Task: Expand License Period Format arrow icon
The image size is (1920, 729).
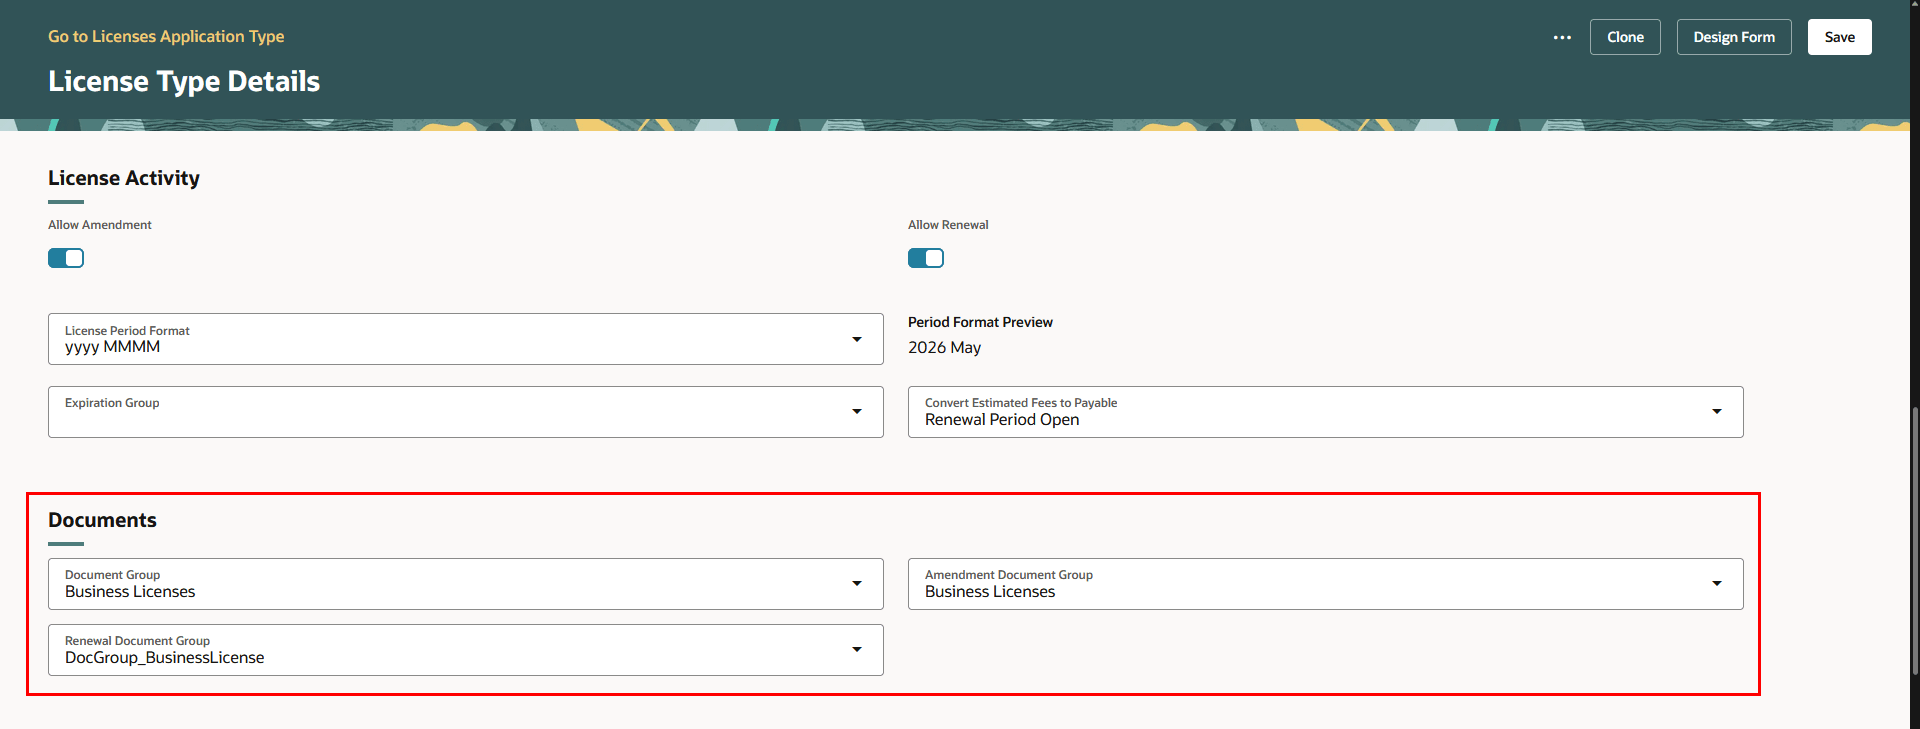Action: pyautogui.click(x=857, y=339)
